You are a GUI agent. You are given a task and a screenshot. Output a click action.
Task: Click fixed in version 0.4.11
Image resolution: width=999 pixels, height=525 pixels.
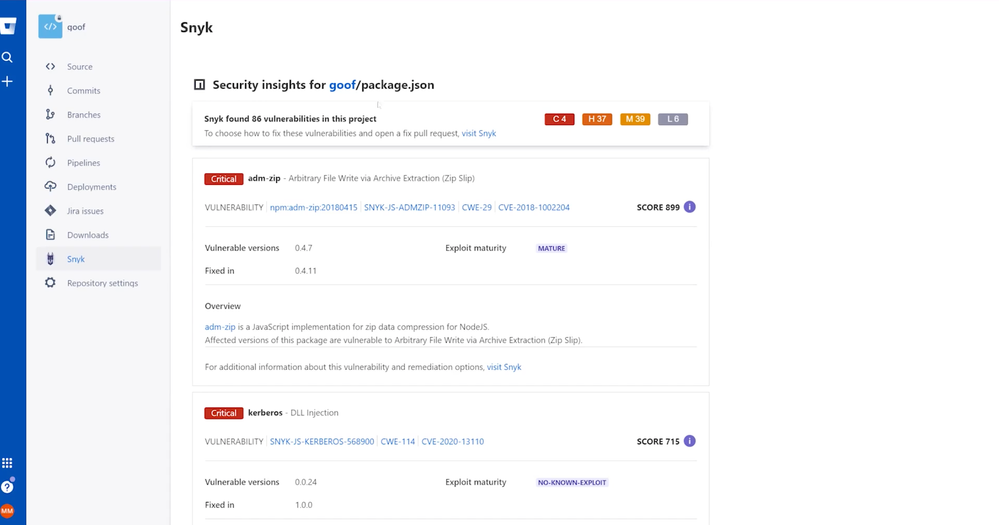tap(306, 271)
